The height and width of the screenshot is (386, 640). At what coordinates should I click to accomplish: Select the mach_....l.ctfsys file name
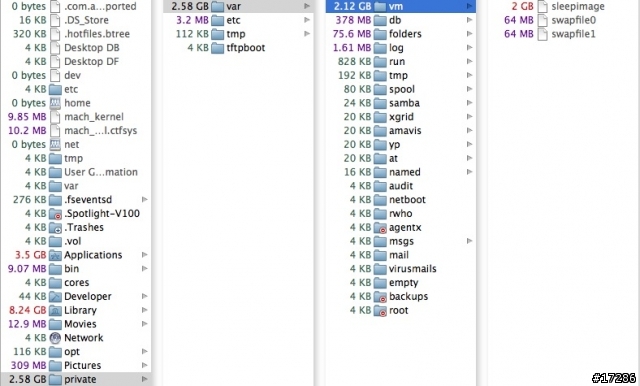[100, 131]
